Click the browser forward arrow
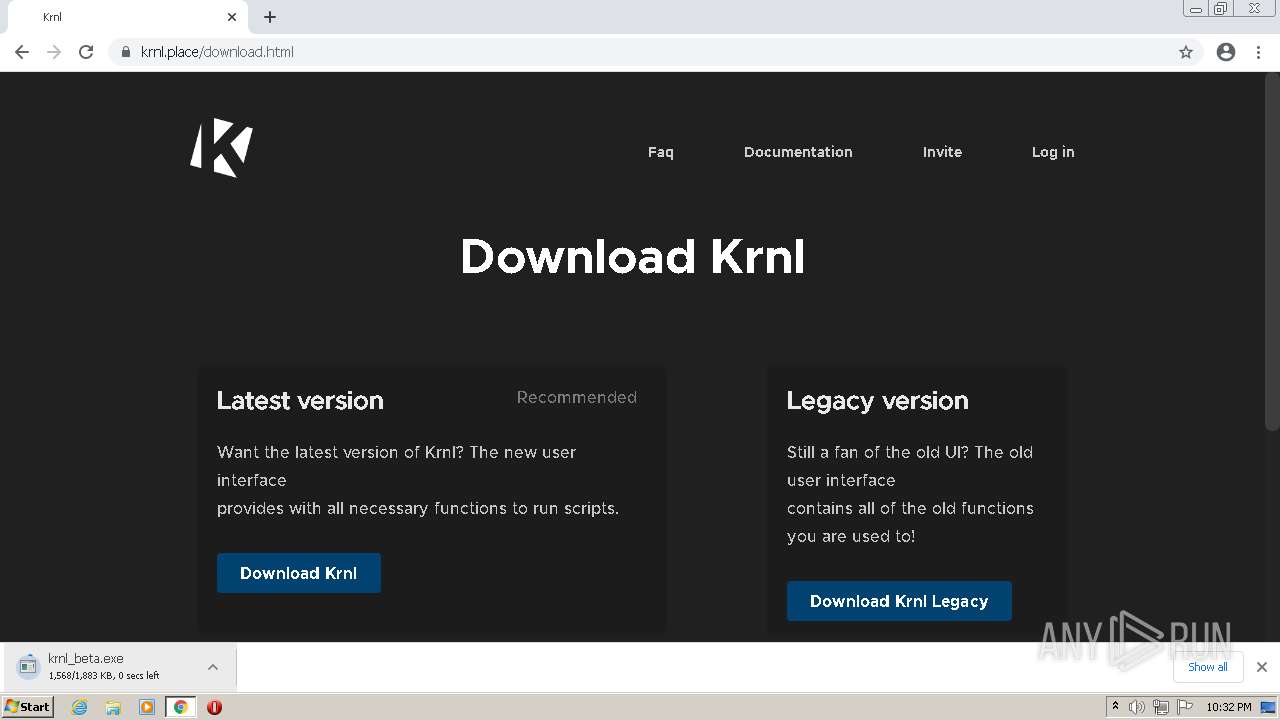The width and height of the screenshot is (1280, 720). tap(54, 52)
